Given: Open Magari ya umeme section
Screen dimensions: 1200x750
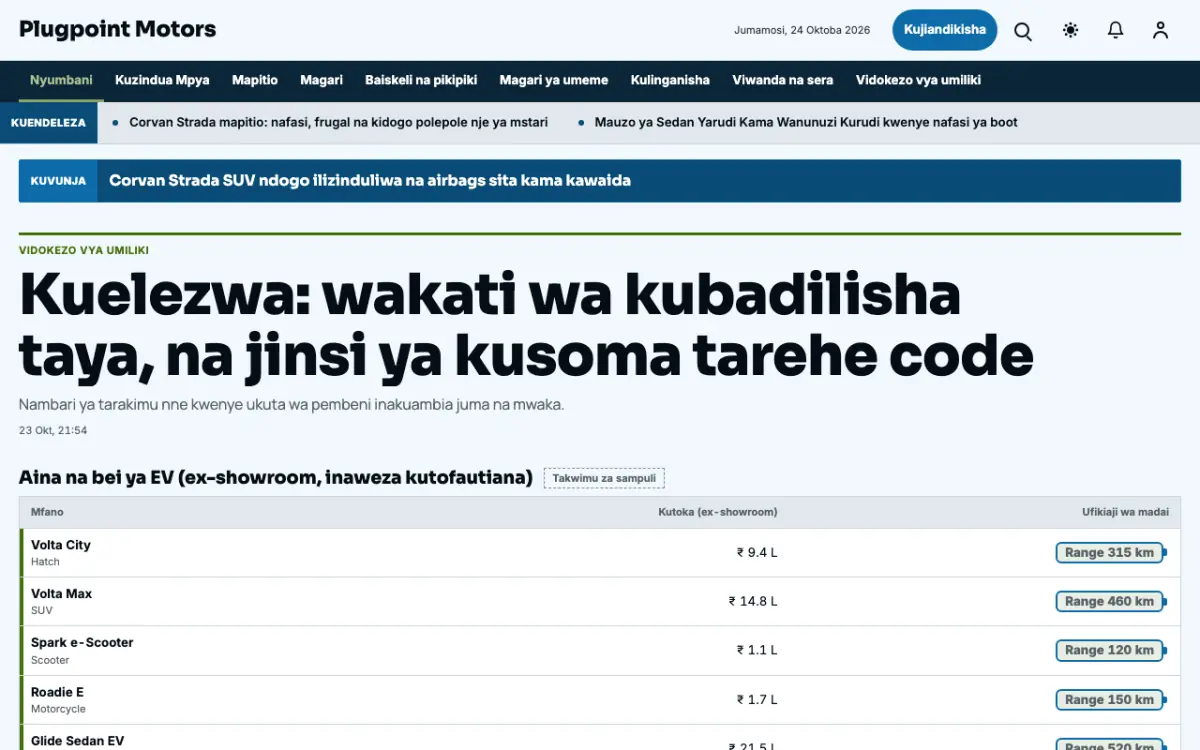Looking at the screenshot, I should point(554,80).
